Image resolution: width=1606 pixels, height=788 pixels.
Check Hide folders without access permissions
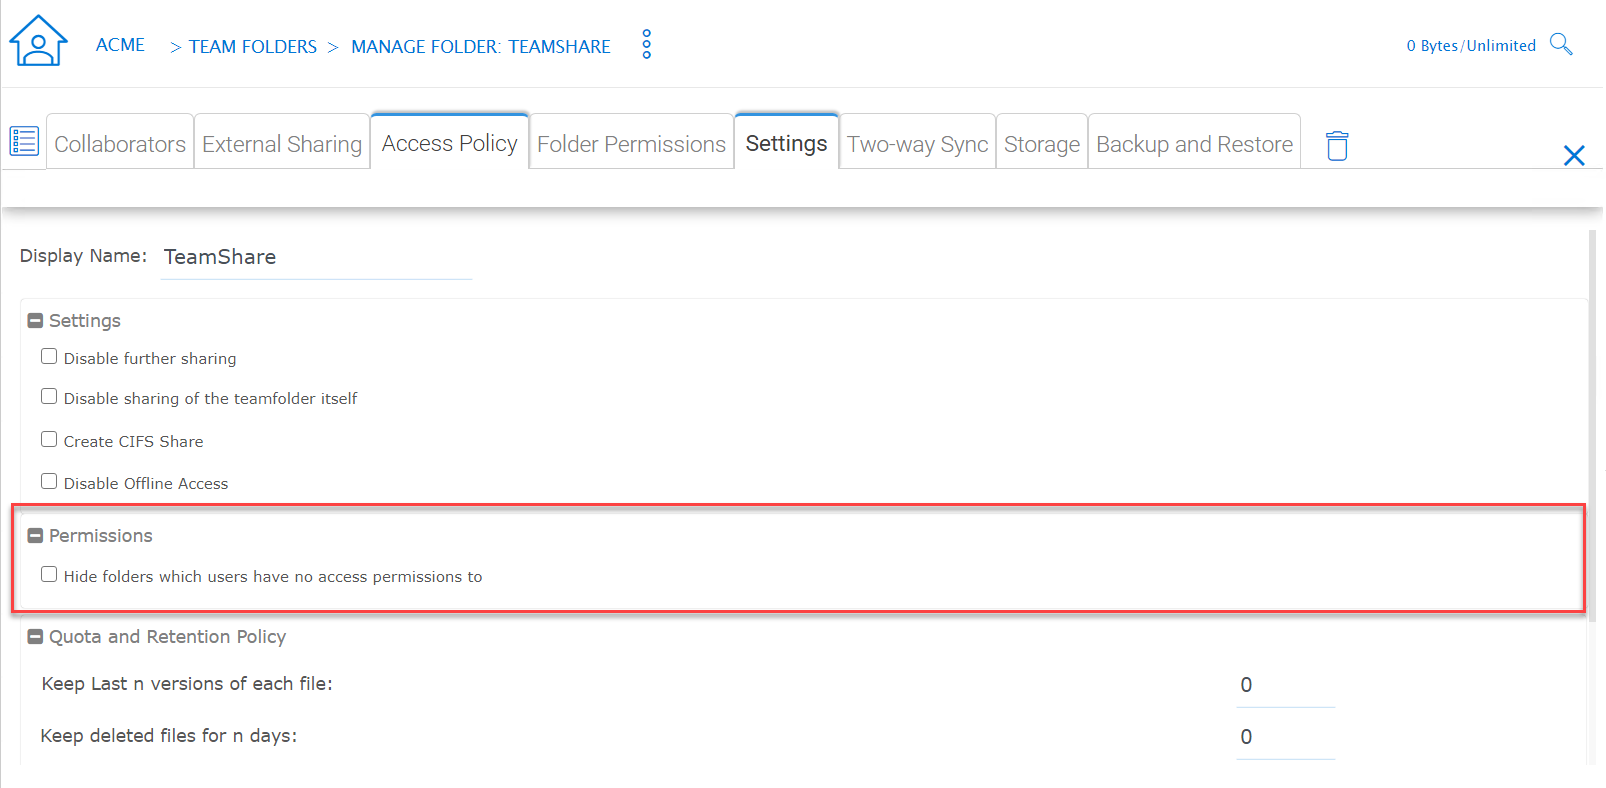(49, 574)
